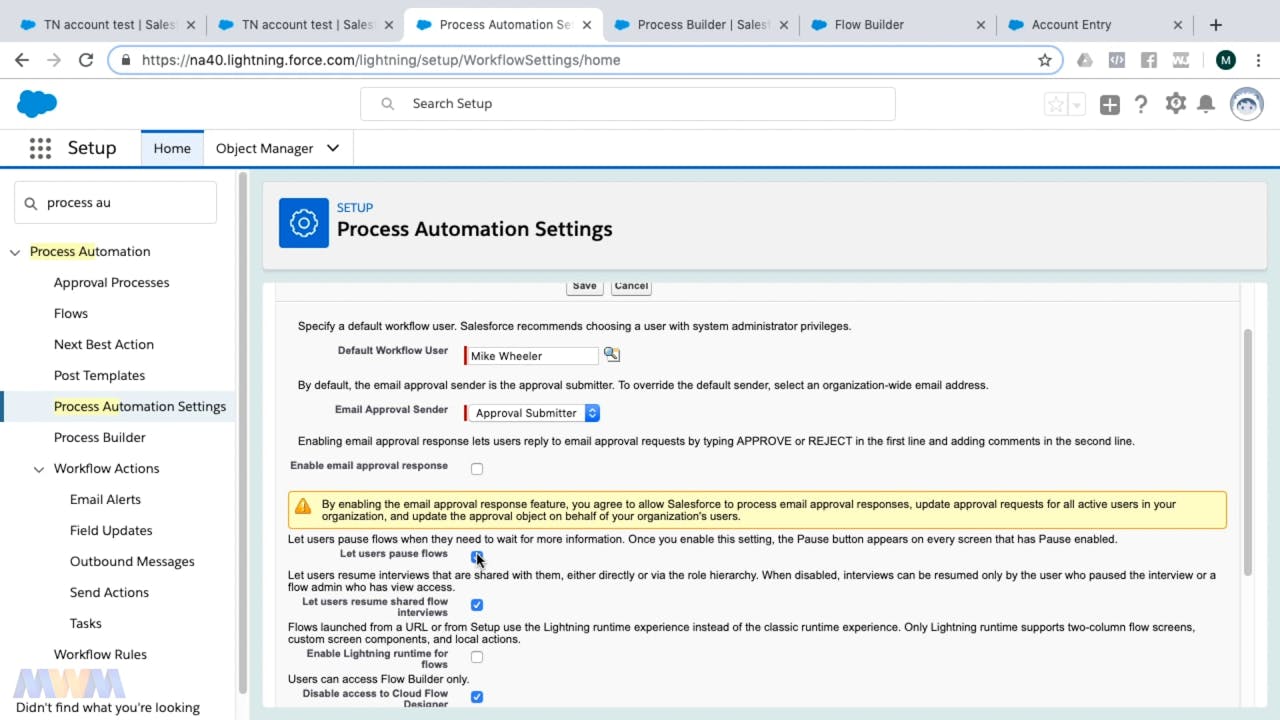Toggle Let users resume shared flow interviews
Screen dimensions: 1280x720
pos(477,605)
